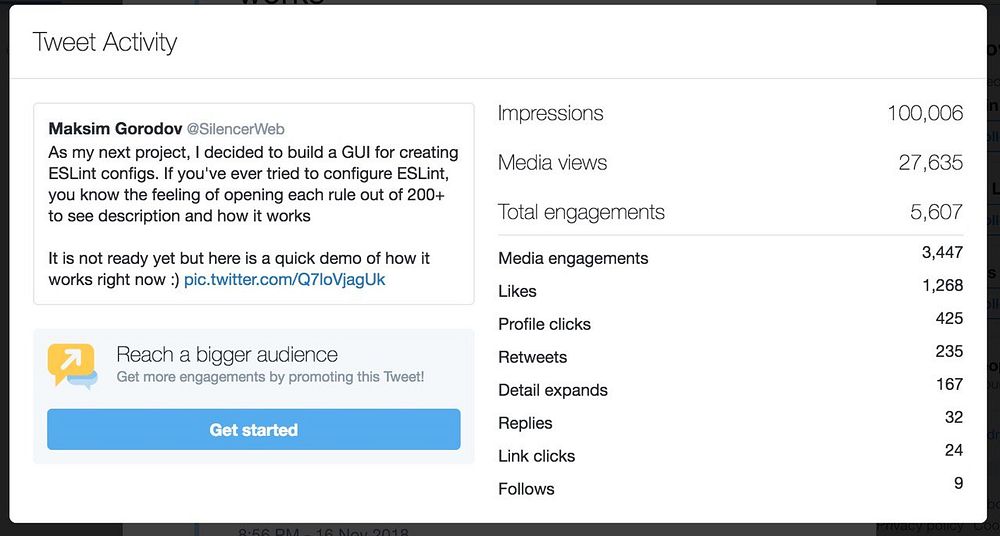This screenshot has height=536, width=1000.
Task: Select author name Maksim Gorodov
Action: [x=115, y=129]
